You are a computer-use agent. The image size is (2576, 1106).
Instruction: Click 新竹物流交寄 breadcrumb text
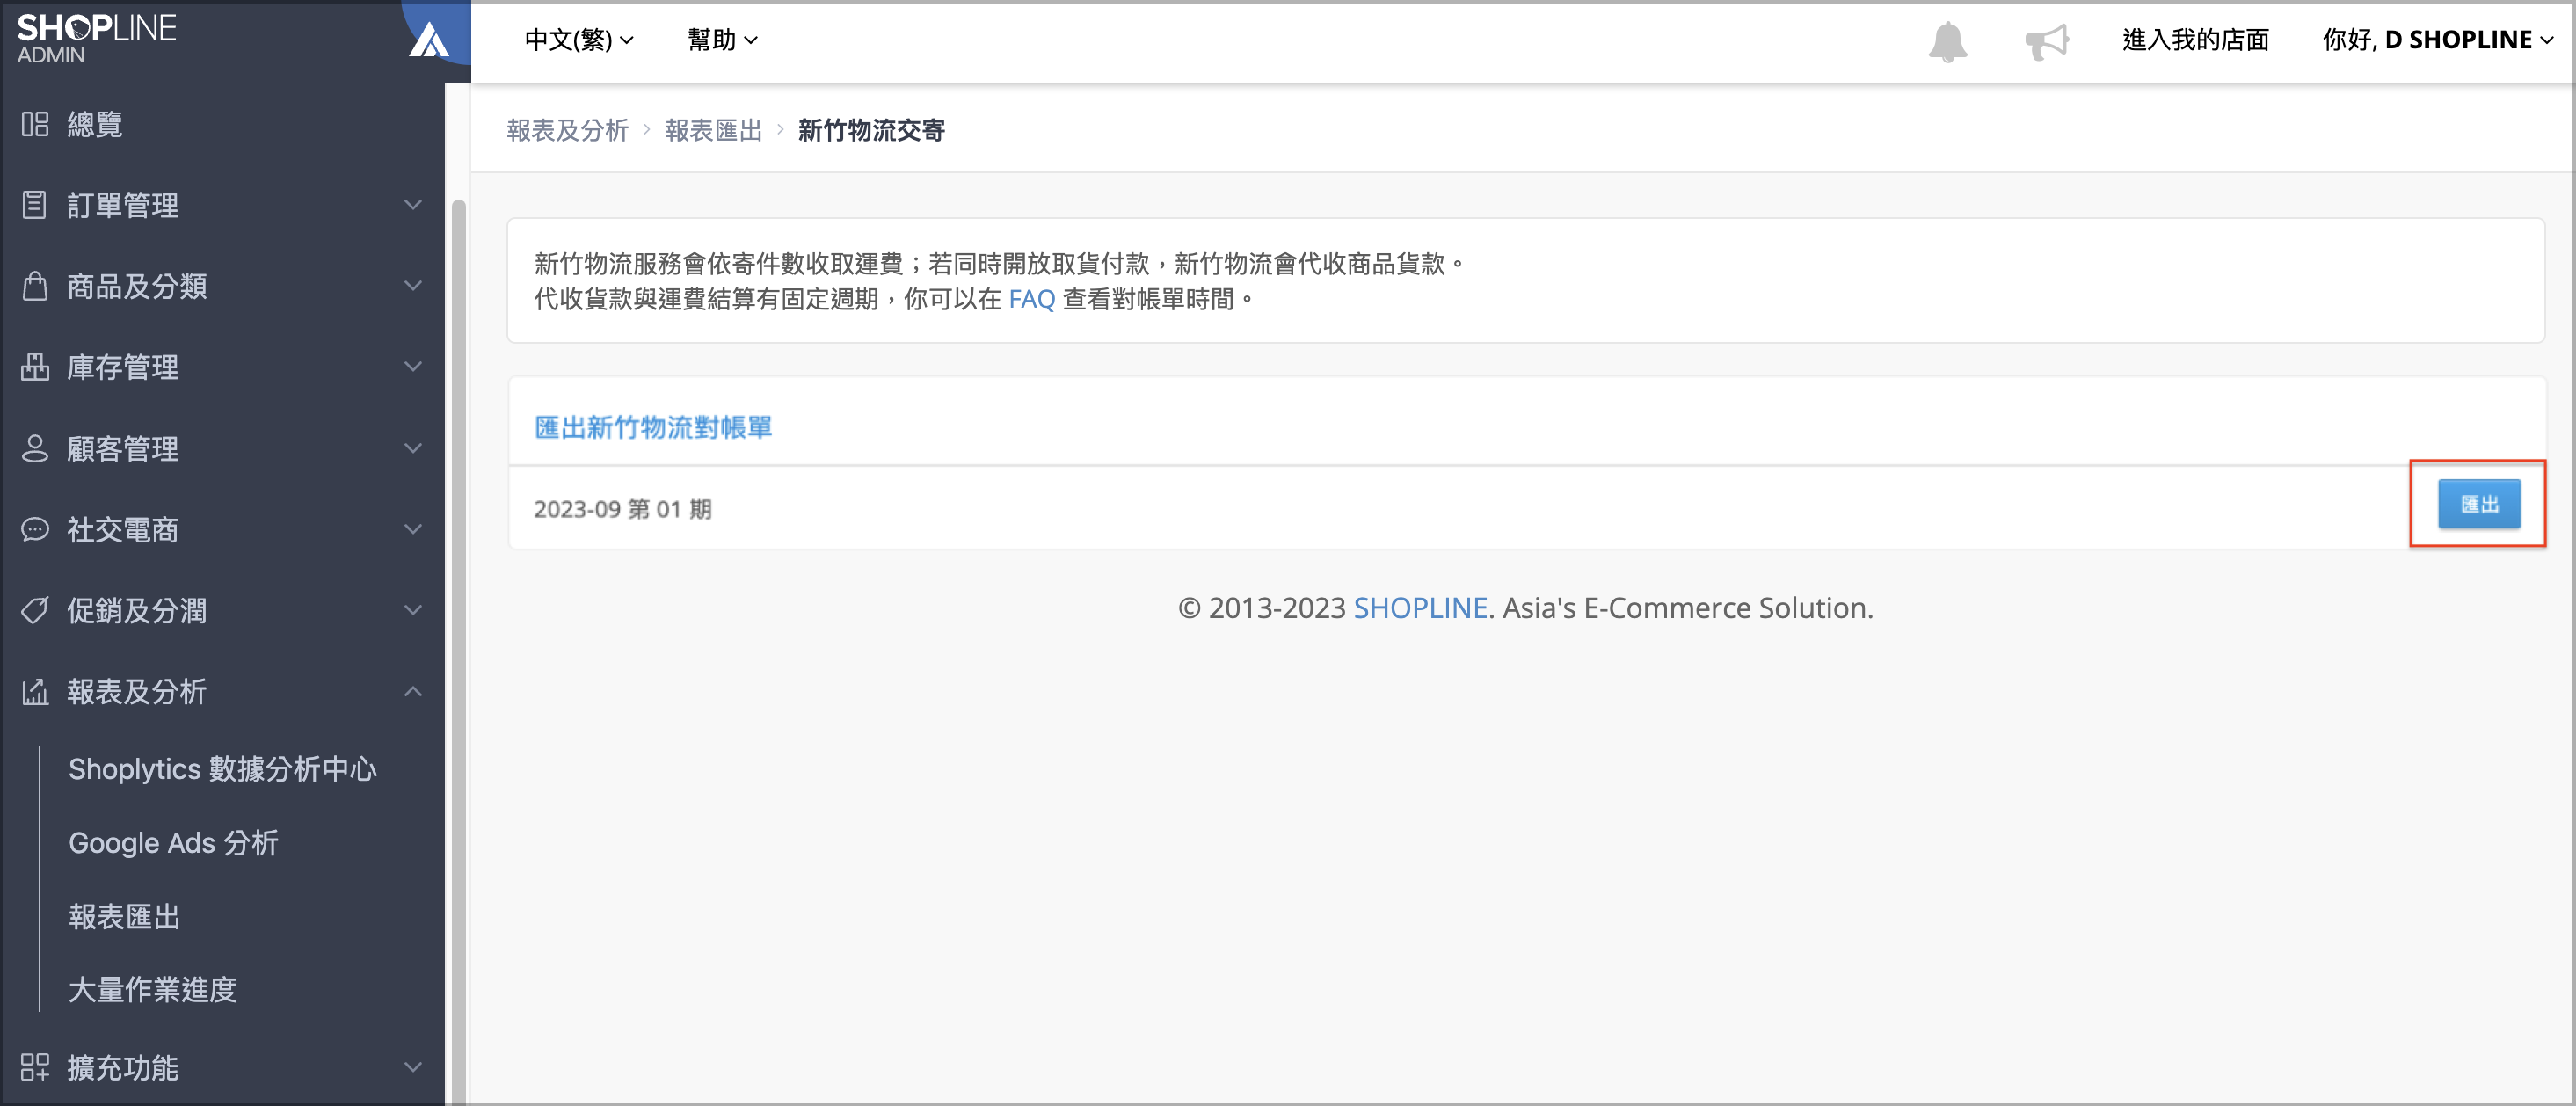pos(871,130)
